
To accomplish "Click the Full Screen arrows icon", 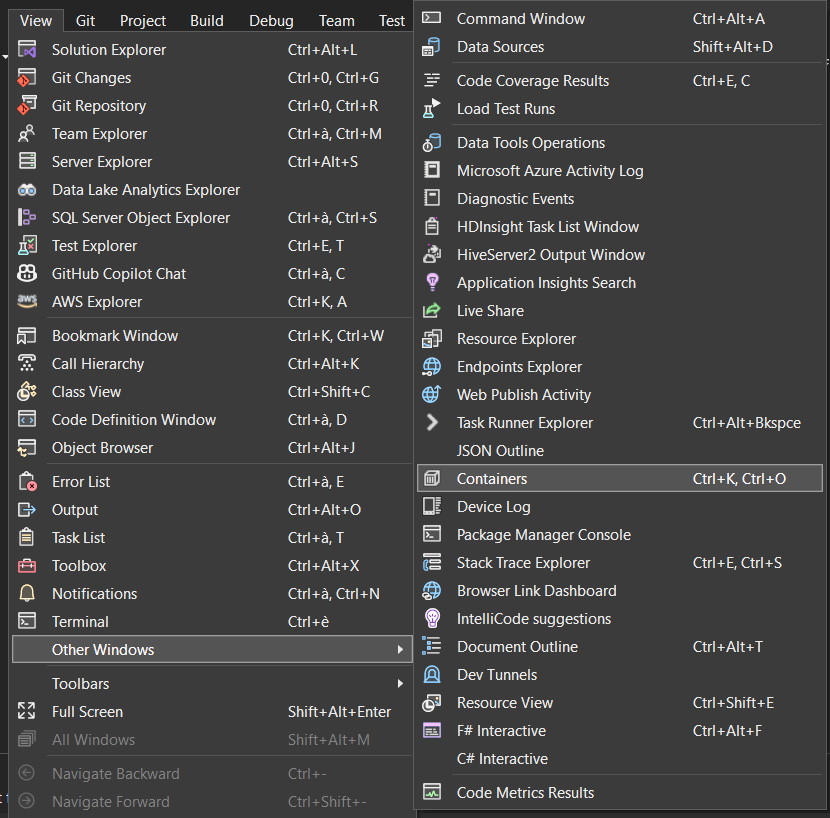I will point(27,711).
